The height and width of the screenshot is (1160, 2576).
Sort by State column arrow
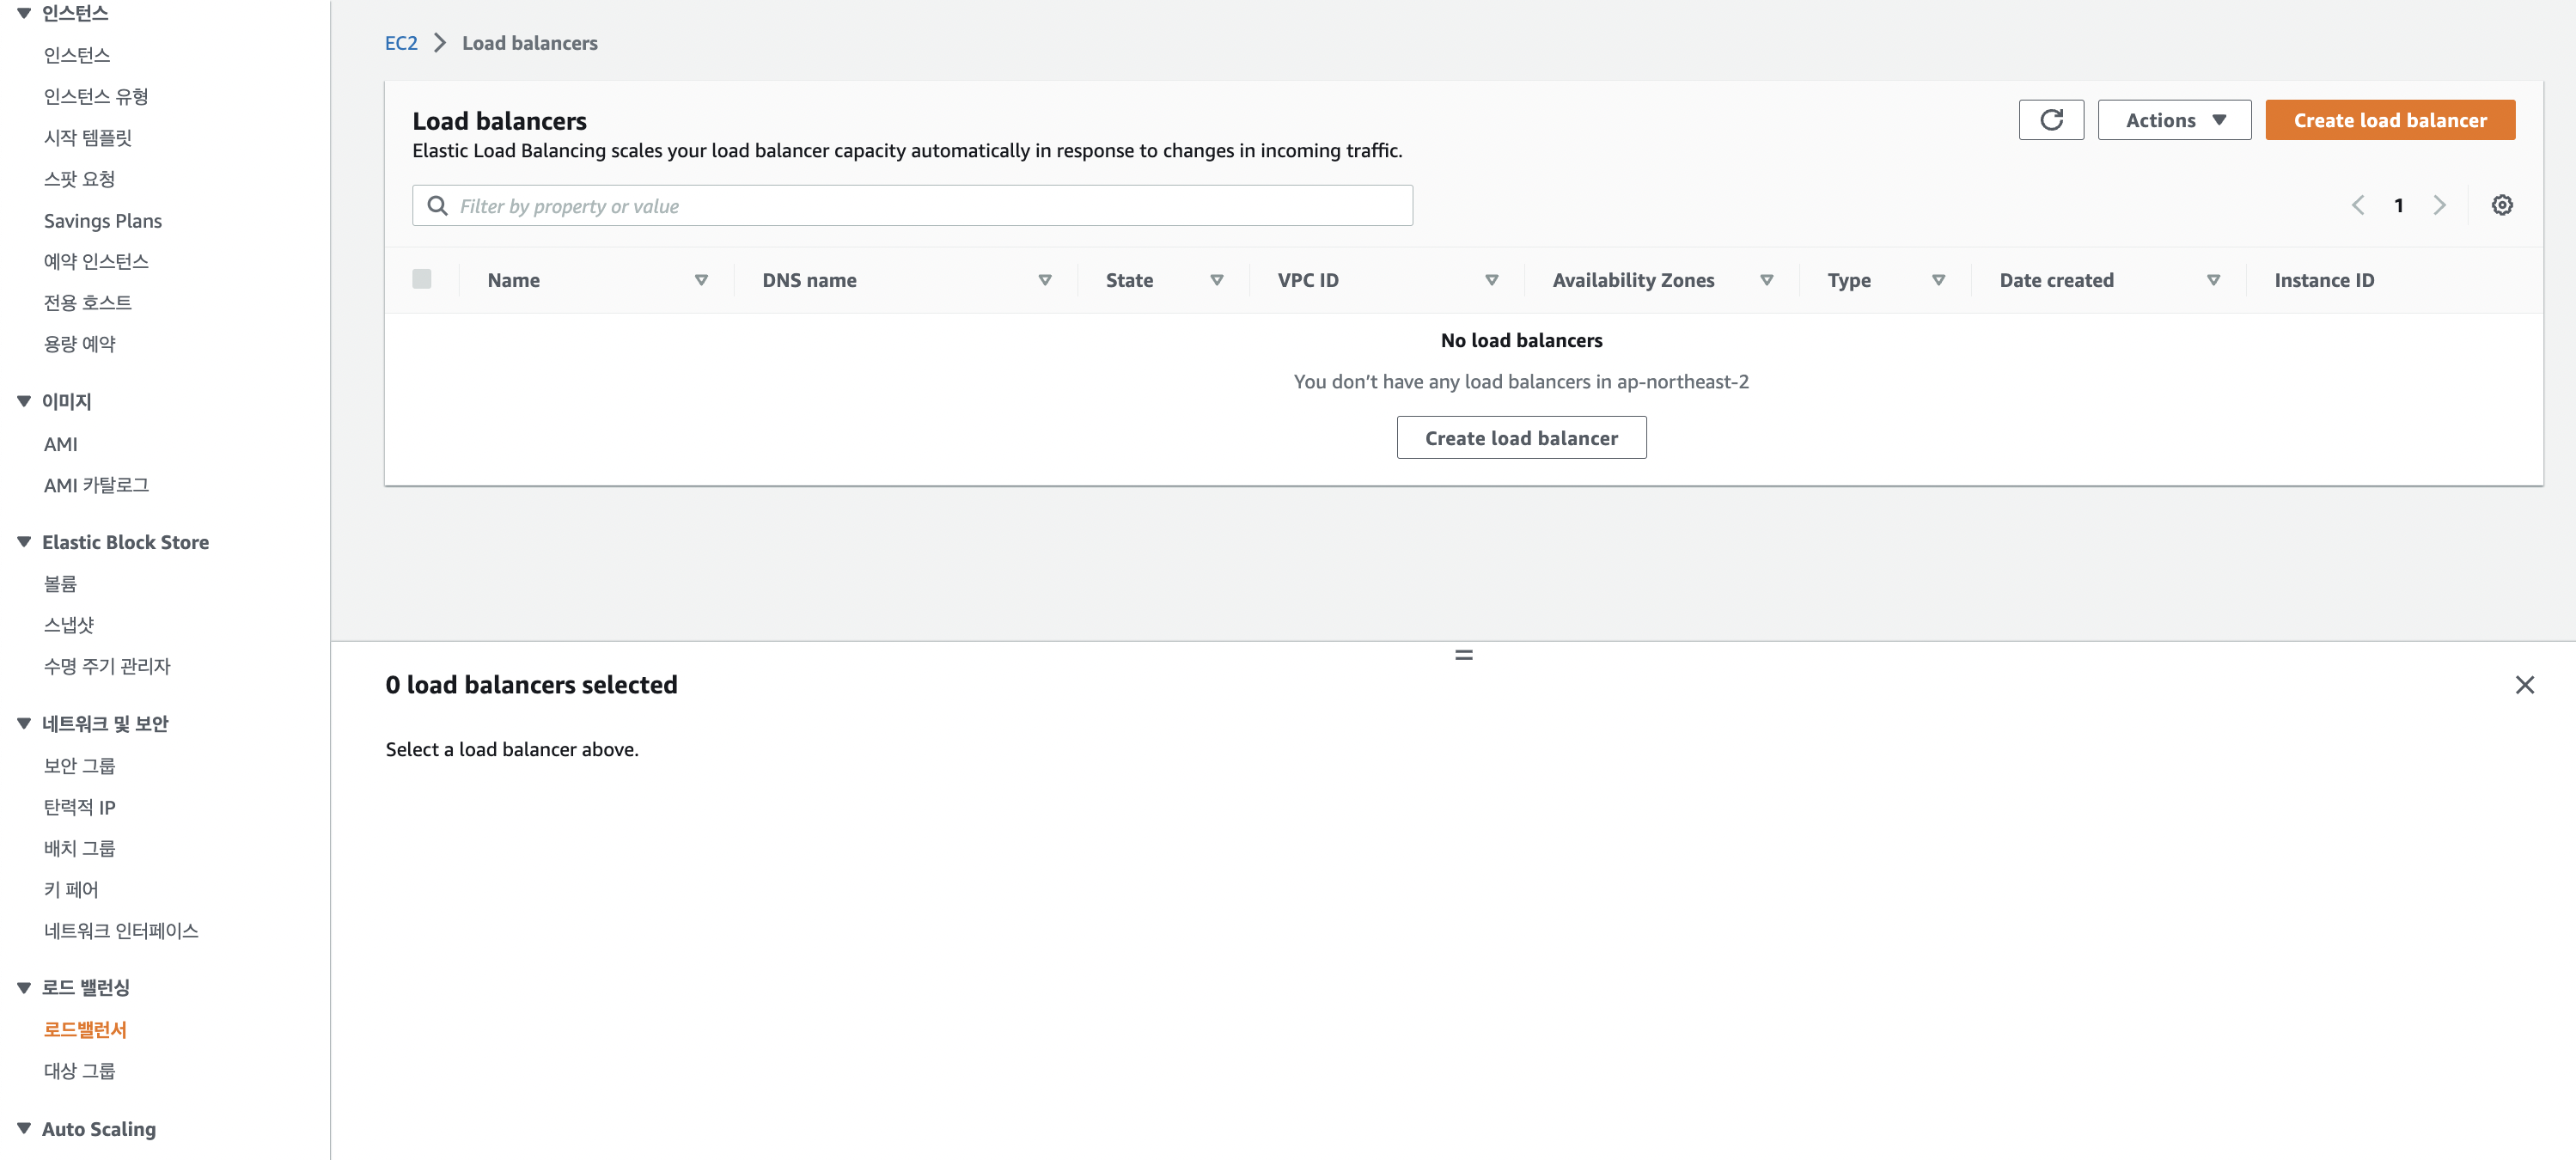(1216, 281)
